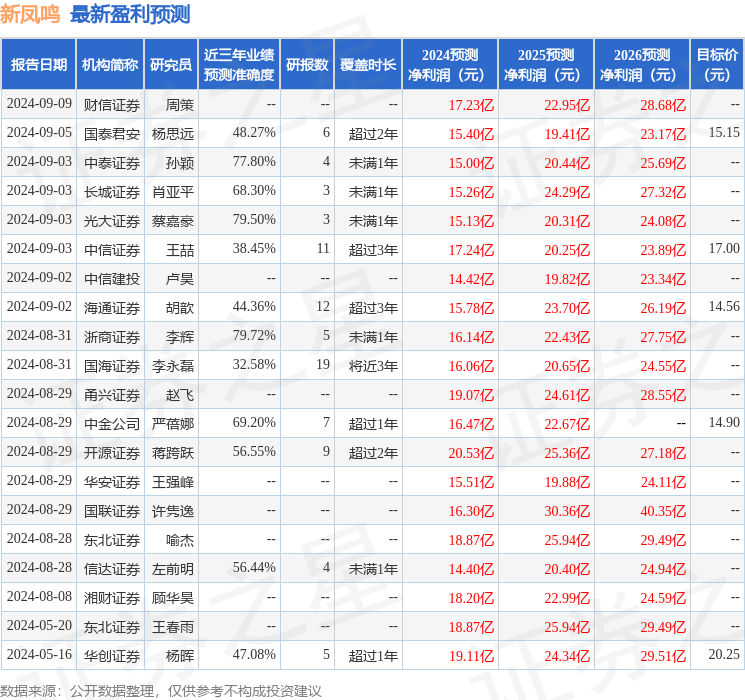Click the 14.56 target price
This screenshot has height=700, width=745.
click(x=724, y=306)
